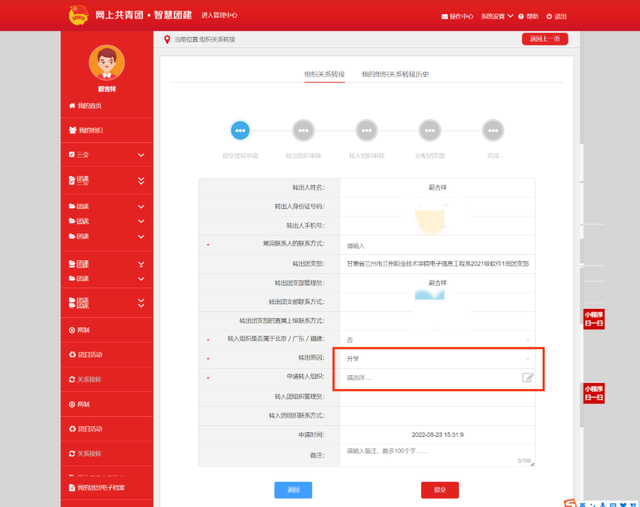
Task: Click the edit icon in 申请转入组织 field
Action: tap(527, 378)
